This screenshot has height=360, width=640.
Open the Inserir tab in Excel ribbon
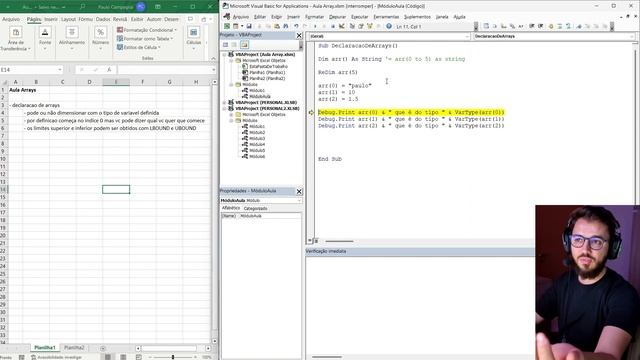(x=51, y=19)
